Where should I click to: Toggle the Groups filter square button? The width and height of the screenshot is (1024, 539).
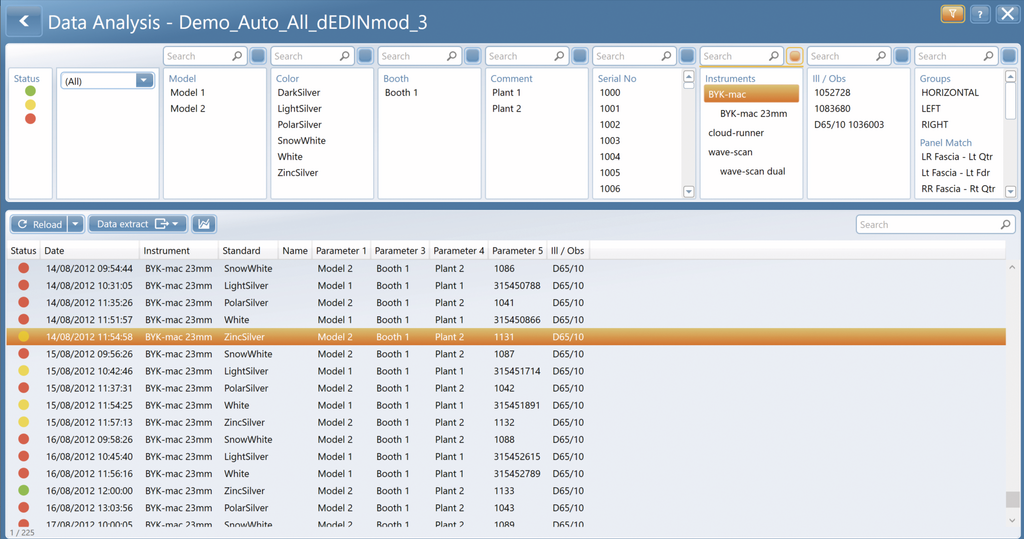coord(1009,56)
